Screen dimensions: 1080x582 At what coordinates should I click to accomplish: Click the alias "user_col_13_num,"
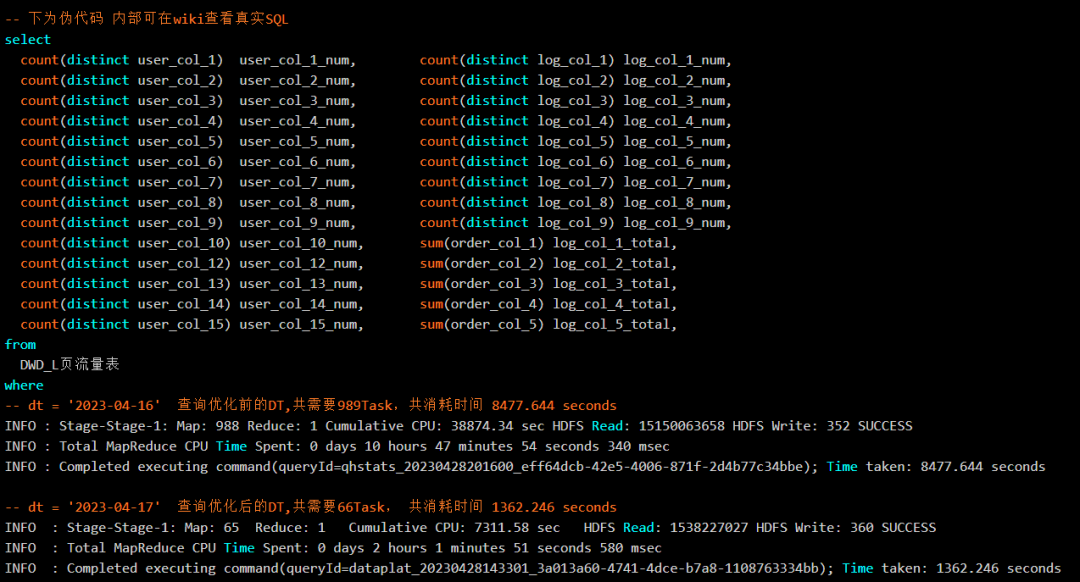click(x=301, y=283)
